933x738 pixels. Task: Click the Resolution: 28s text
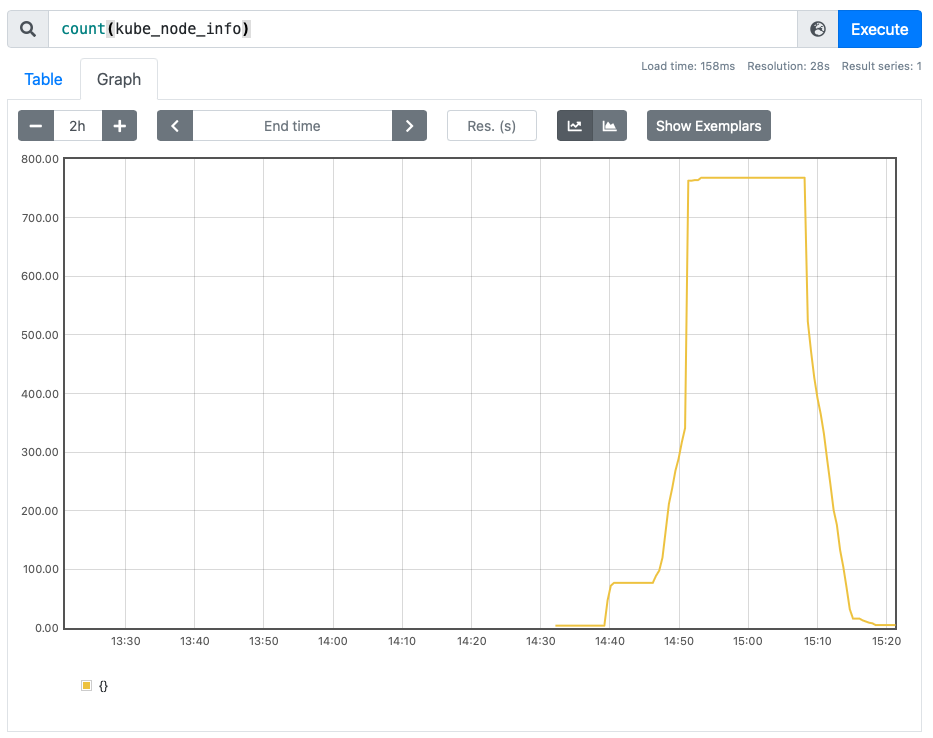[788, 66]
